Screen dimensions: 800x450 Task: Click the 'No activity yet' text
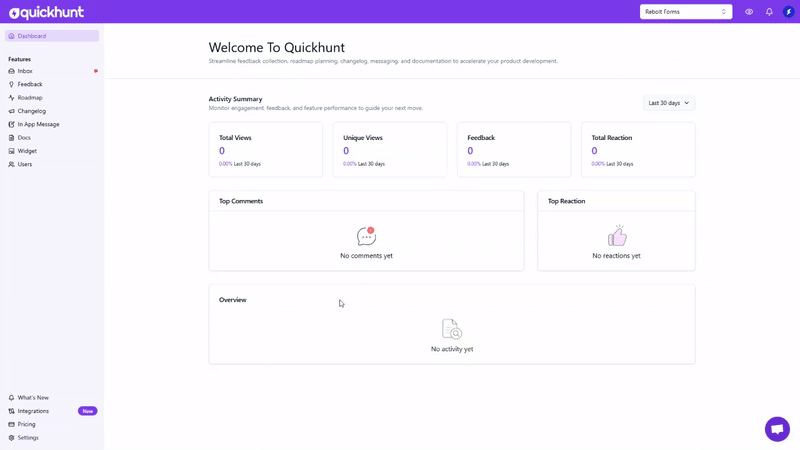[452, 349]
